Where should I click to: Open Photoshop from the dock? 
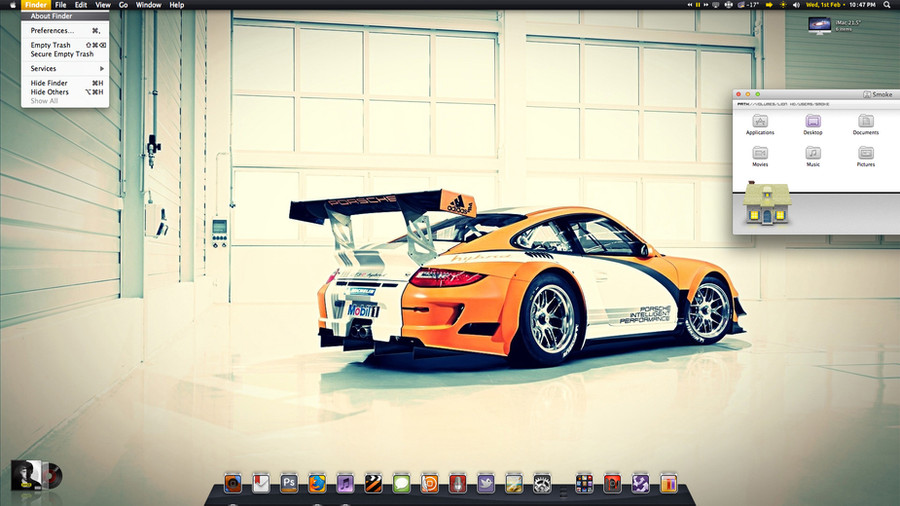point(289,484)
